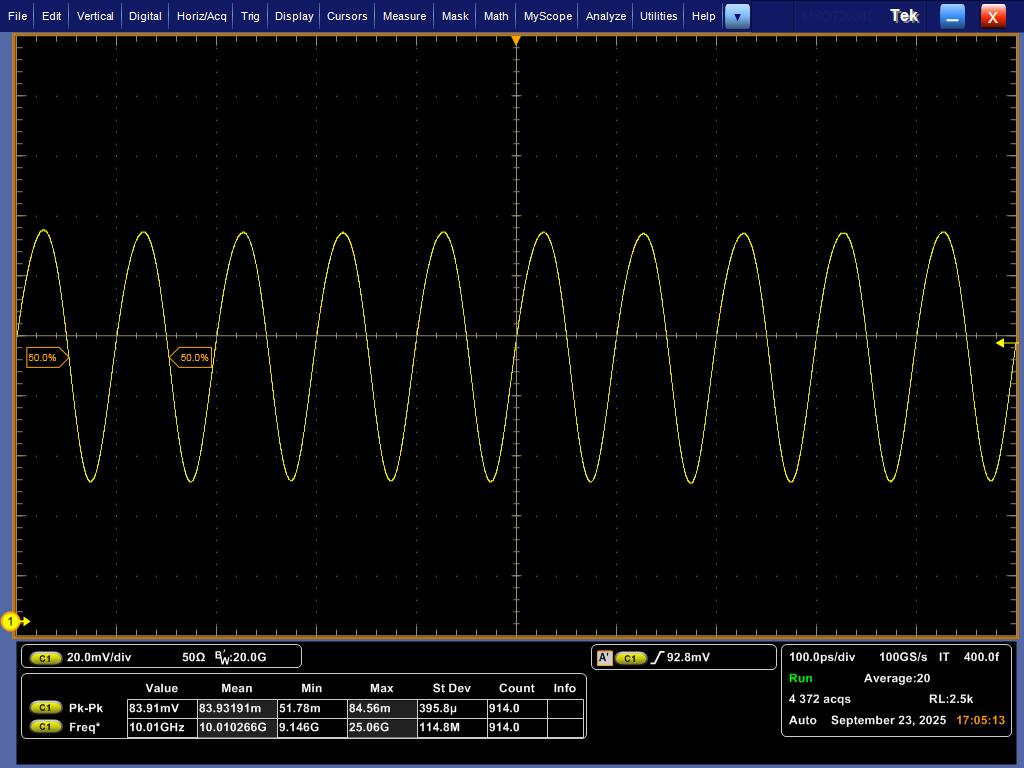This screenshot has width=1024, height=768.
Task: Click the C1 trigger source badge
Action: (630, 658)
